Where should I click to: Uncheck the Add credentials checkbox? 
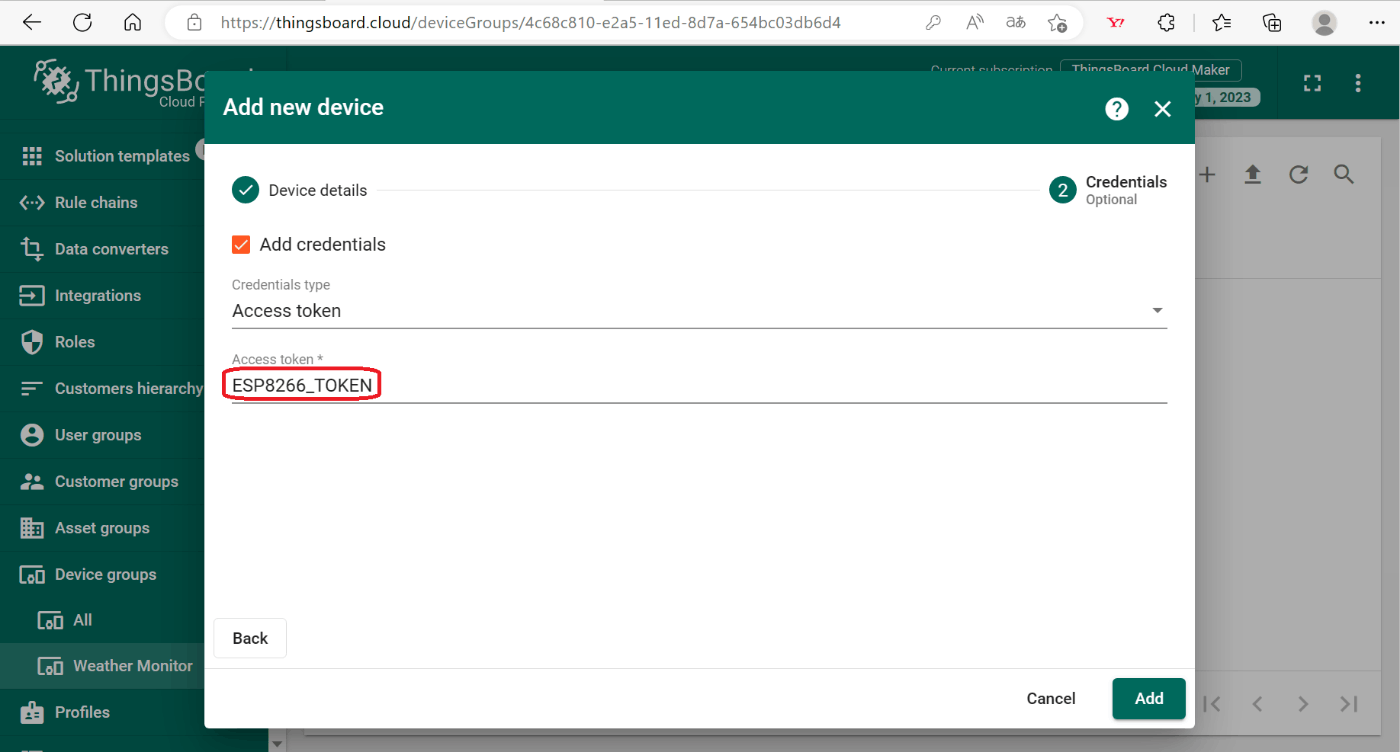pos(241,244)
